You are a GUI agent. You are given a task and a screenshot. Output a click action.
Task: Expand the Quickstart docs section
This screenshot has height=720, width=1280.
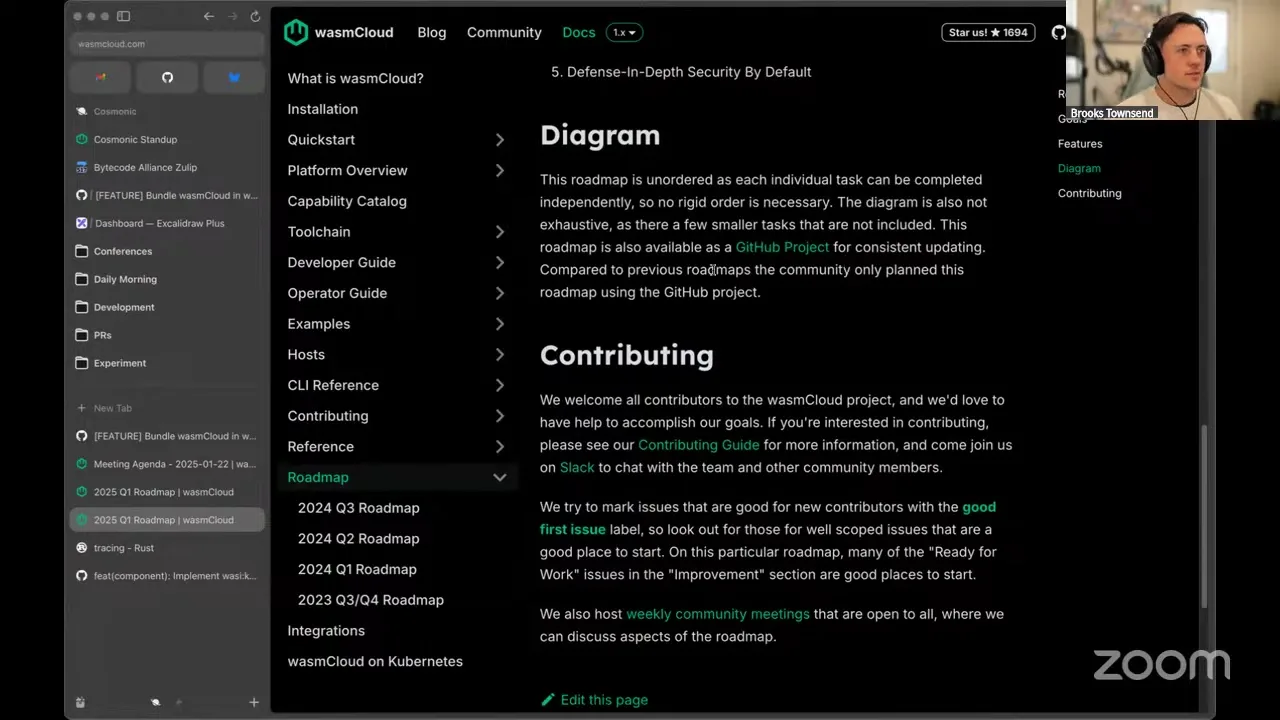pos(500,140)
